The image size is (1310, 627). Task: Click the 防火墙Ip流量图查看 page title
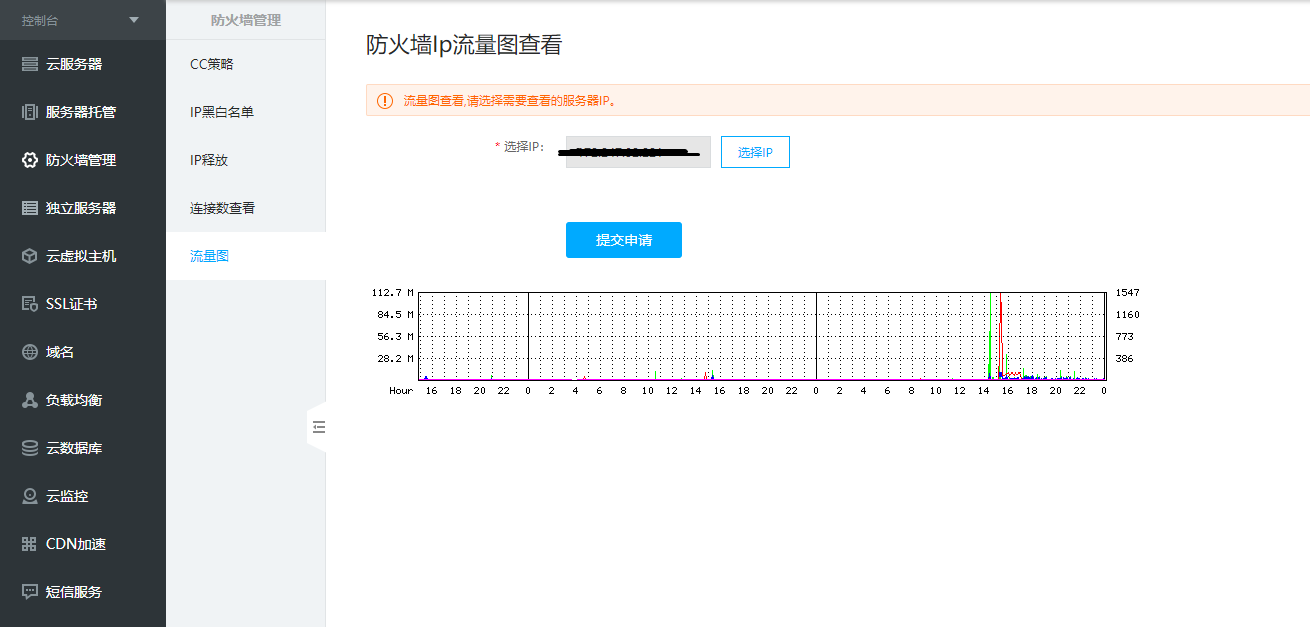[x=464, y=45]
